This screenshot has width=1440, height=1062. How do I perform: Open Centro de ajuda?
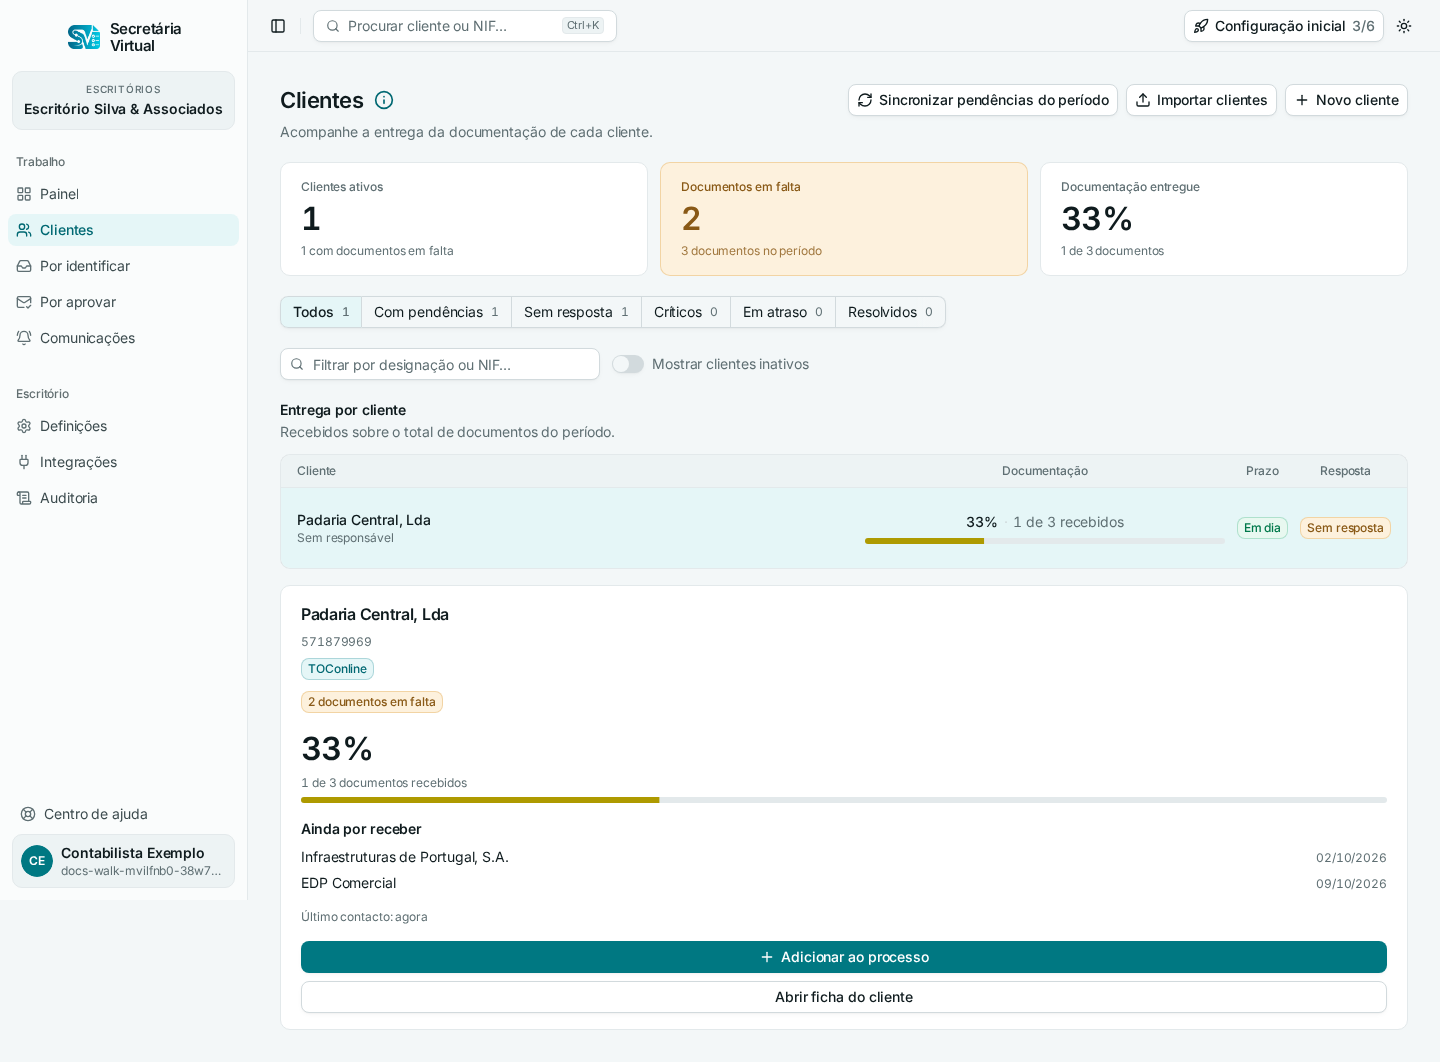(x=124, y=814)
